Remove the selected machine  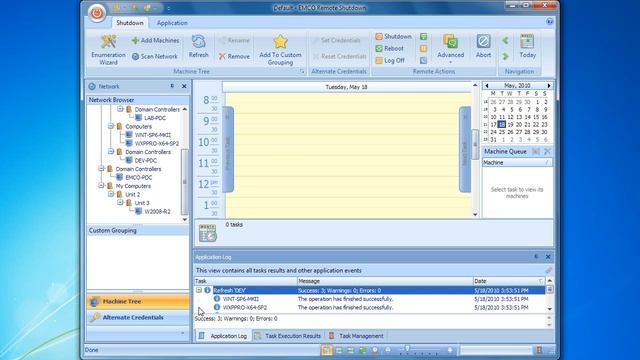pos(234,56)
